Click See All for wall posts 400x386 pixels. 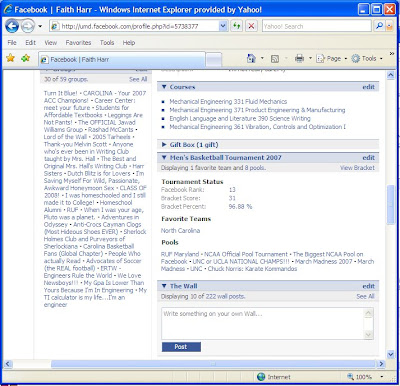coord(365,296)
